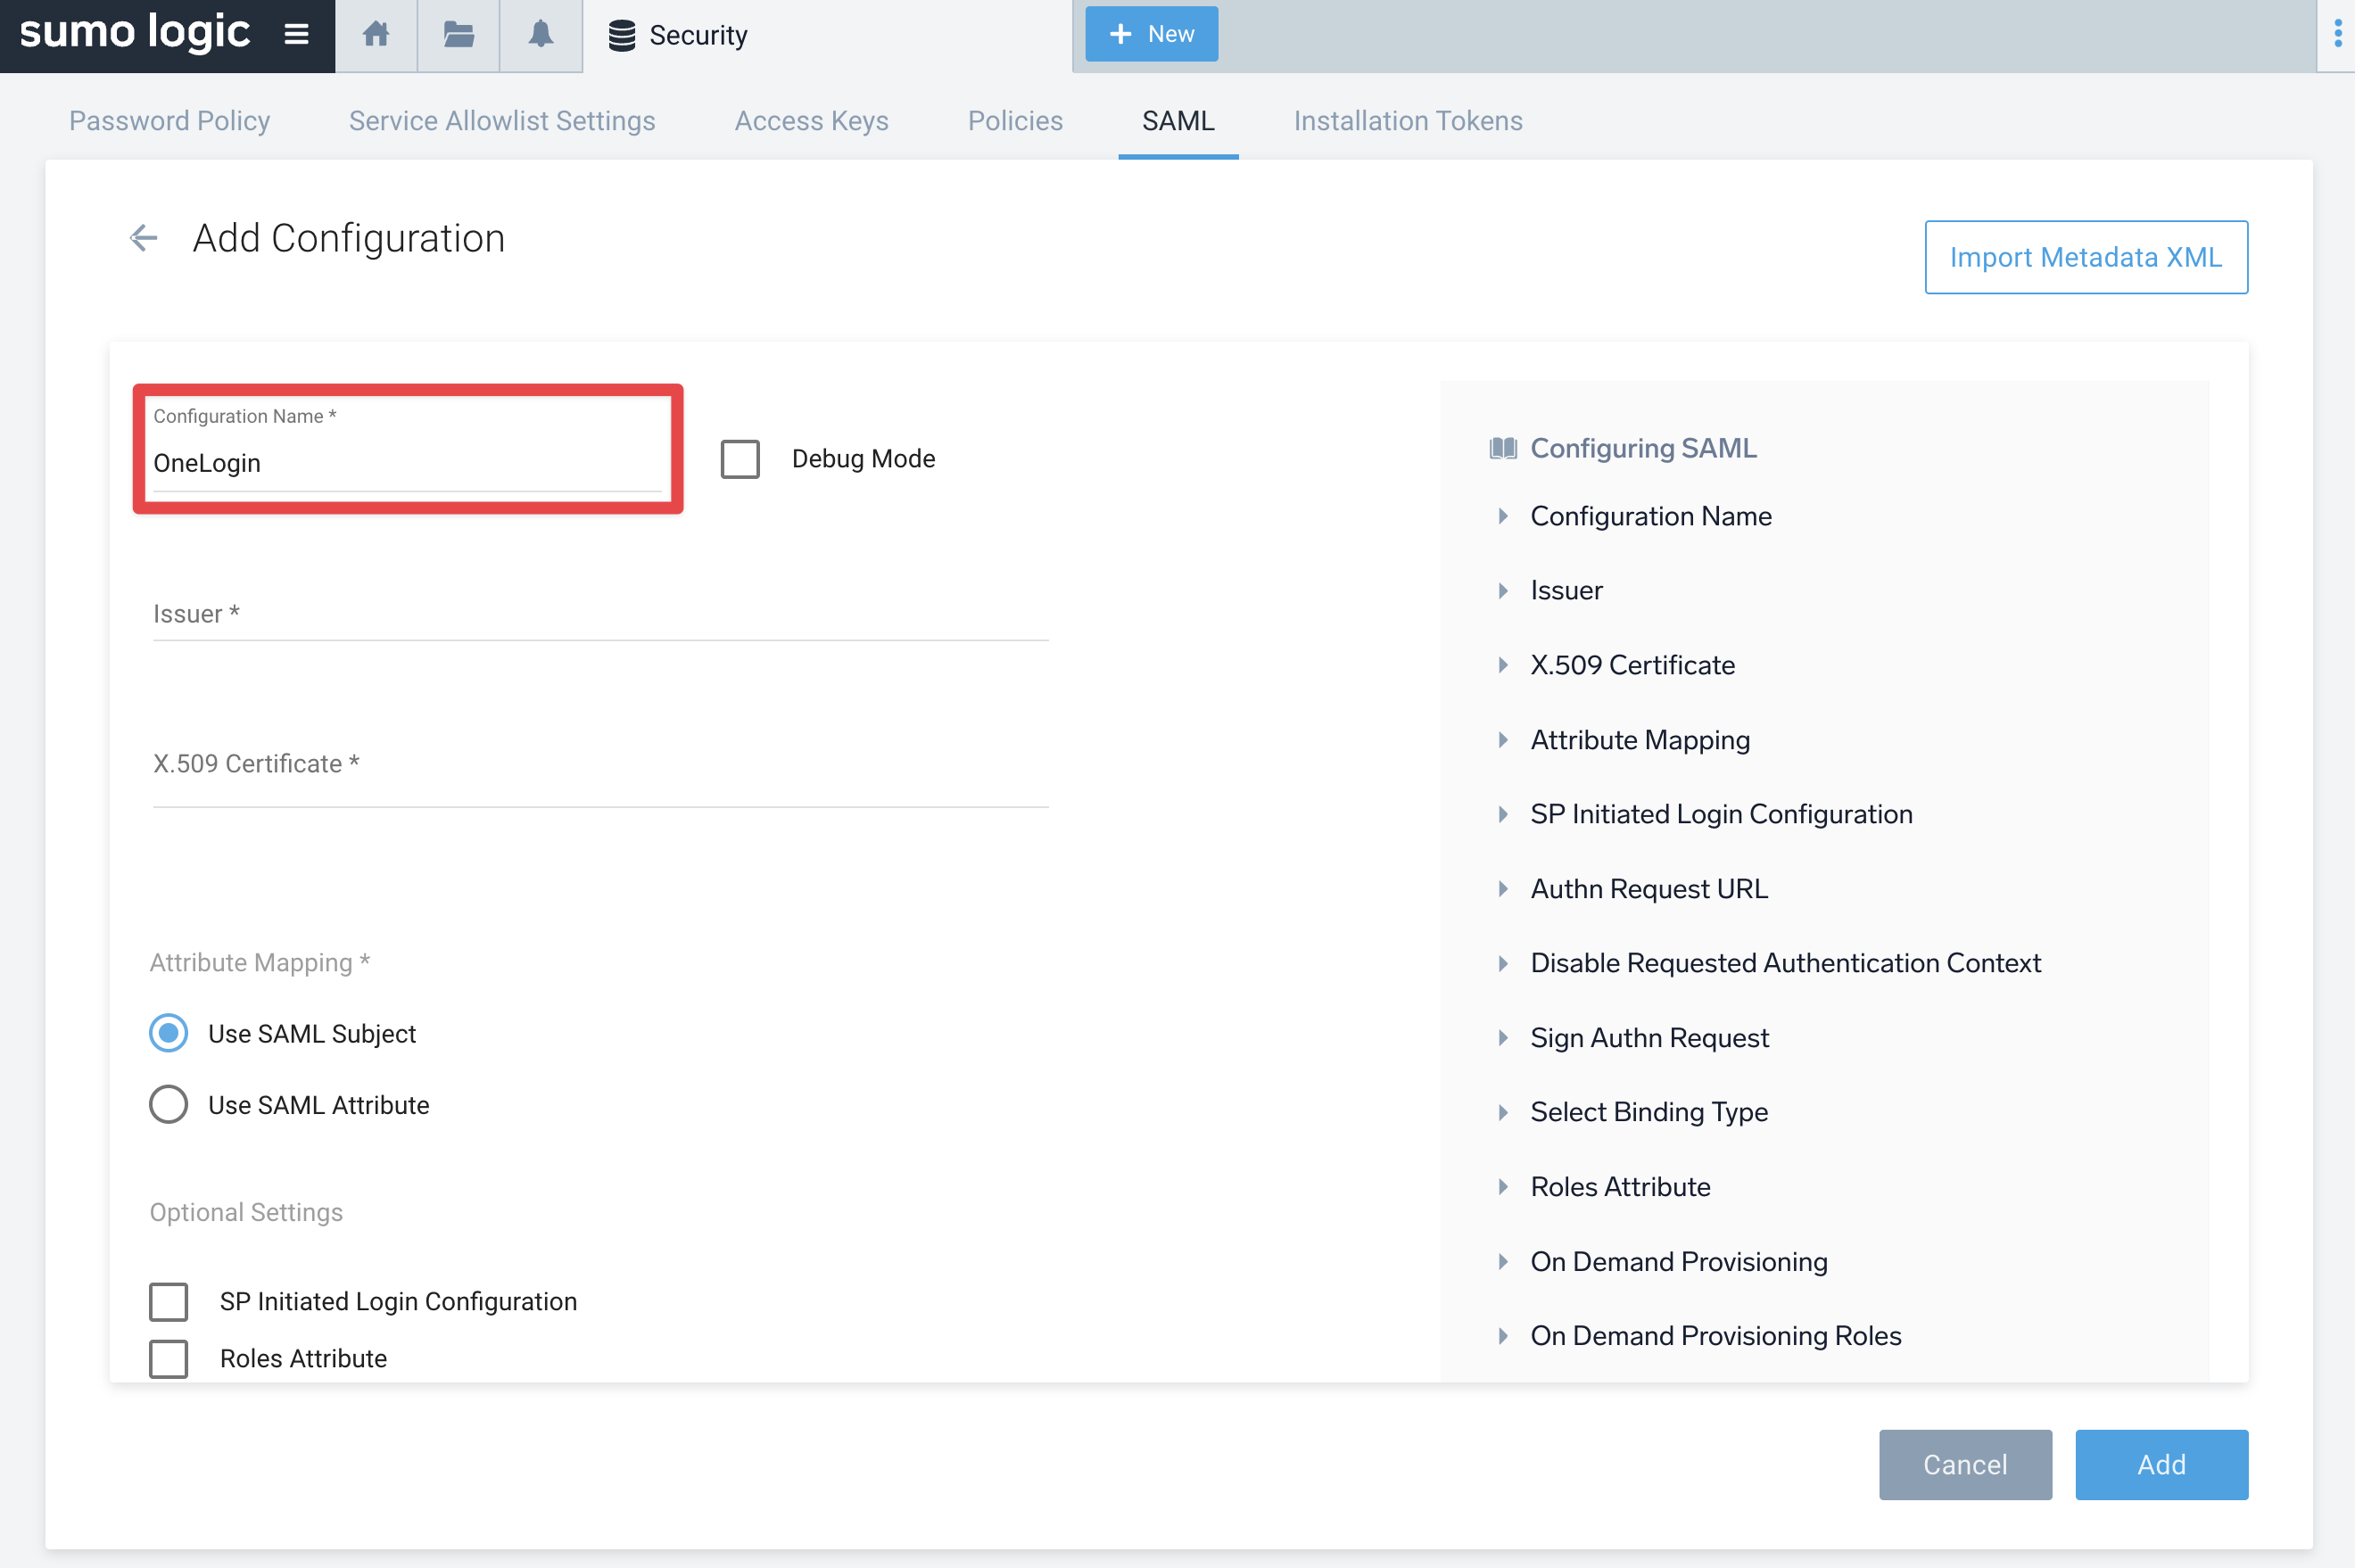Open the Library folder icon
The width and height of the screenshot is (2355, 1568).
point(459,35)
